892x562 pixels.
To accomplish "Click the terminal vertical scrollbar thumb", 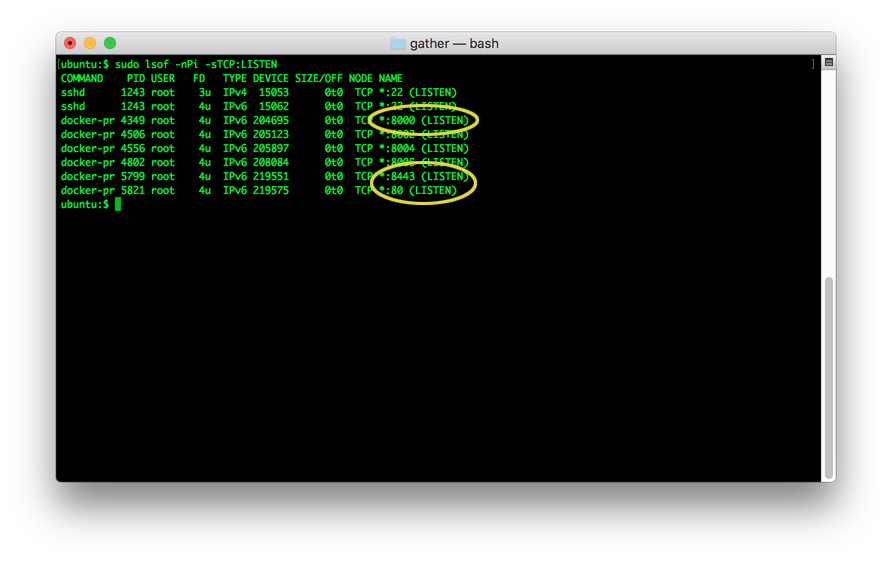I will pos(829,376).
